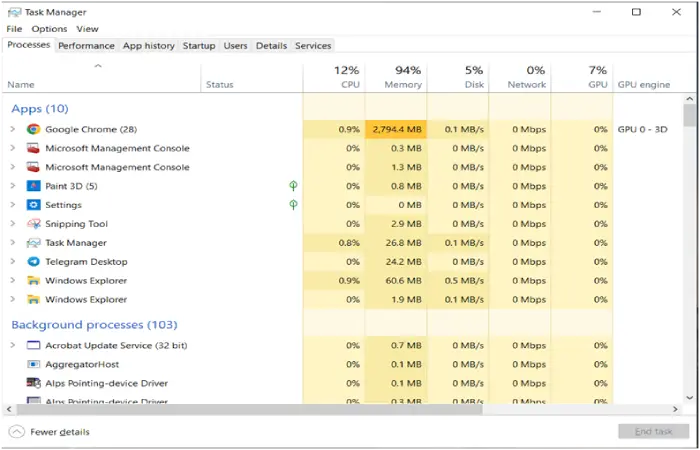Click the AggregatorHost icon
The image size is (700, 450).
[x=33, y=364]
